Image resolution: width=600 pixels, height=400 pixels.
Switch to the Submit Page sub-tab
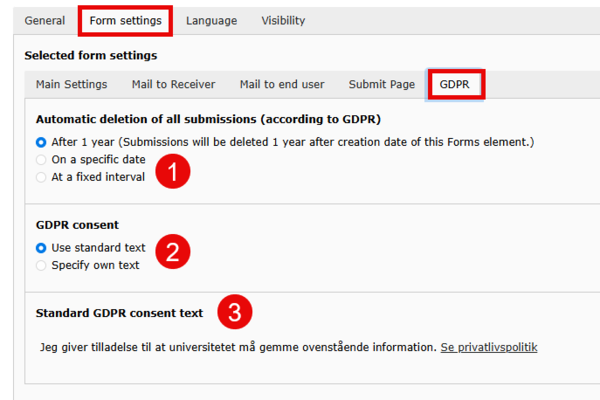coord(382,84)
